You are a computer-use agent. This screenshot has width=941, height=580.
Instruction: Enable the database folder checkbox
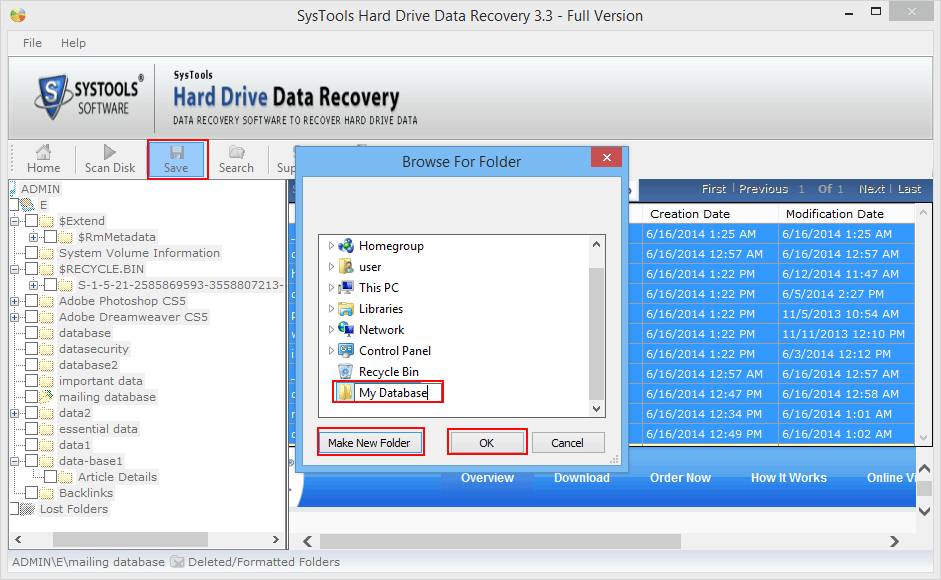32,333
